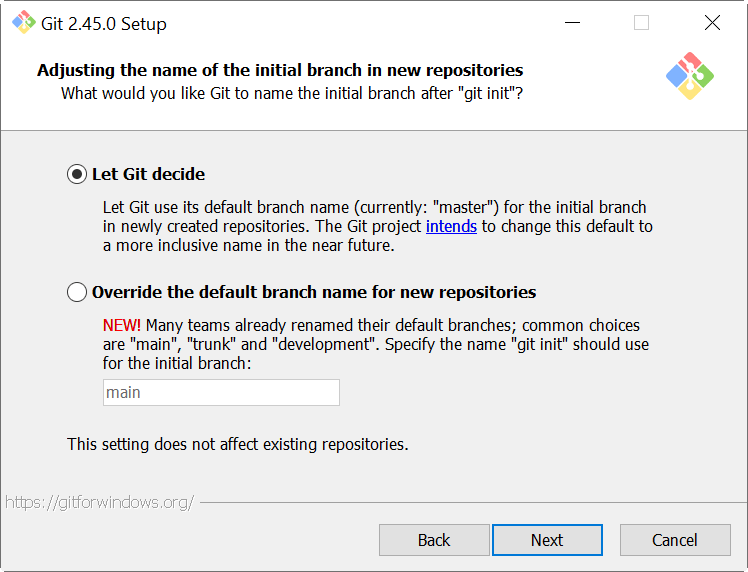Click the paragraph mentioning the "master" default branch

click(375, 226)
